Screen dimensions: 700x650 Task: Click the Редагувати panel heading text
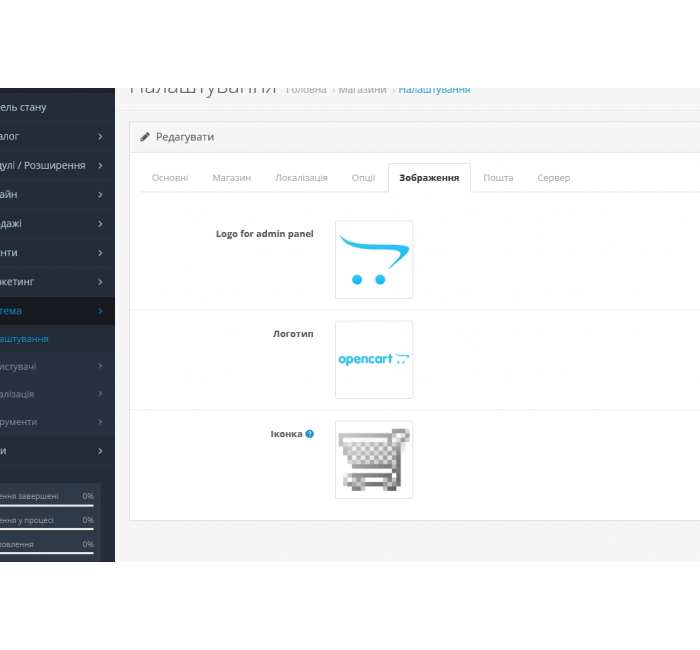click(185, 137)
